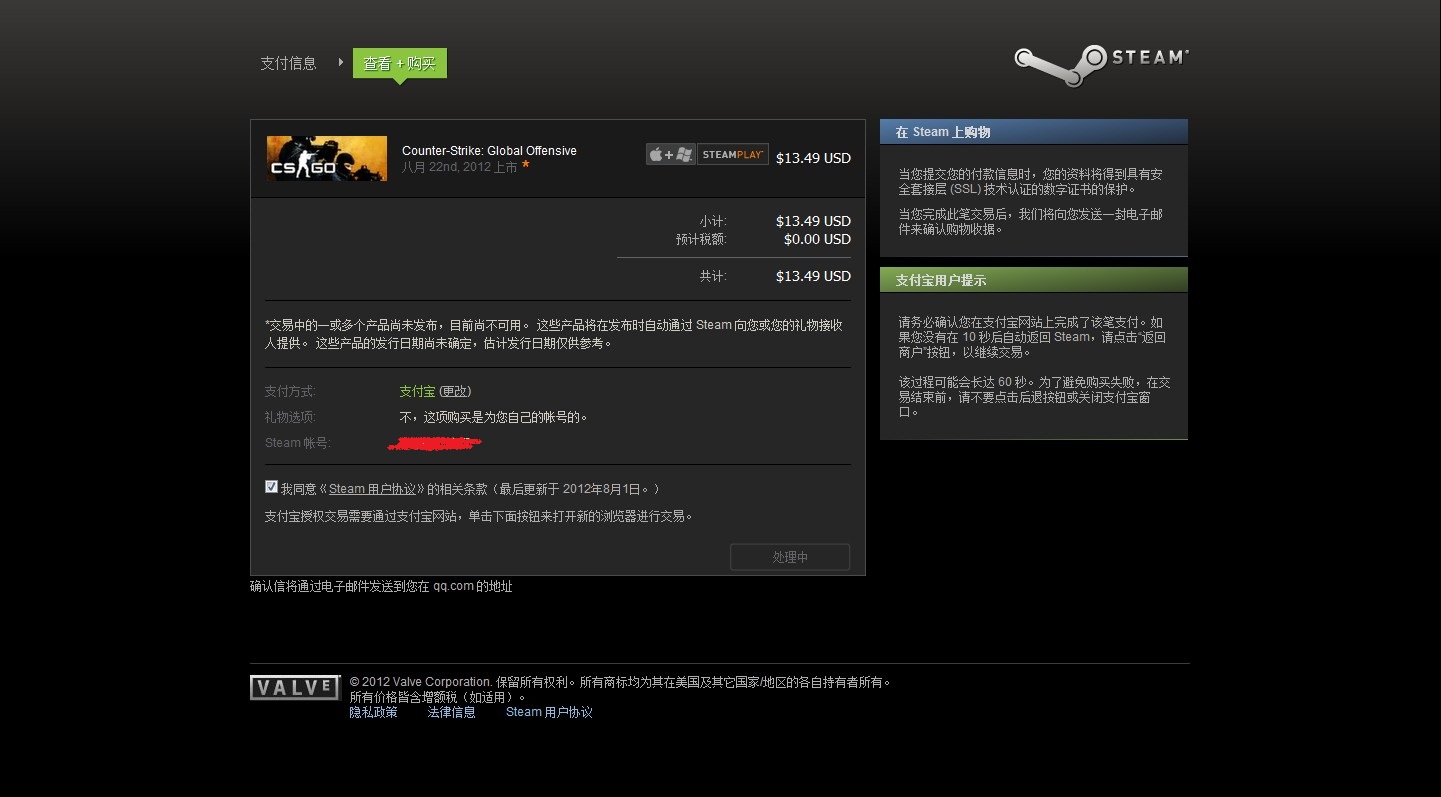Click the qq.com confirmation email notice

pyautogui.click(x=381, y=586)
